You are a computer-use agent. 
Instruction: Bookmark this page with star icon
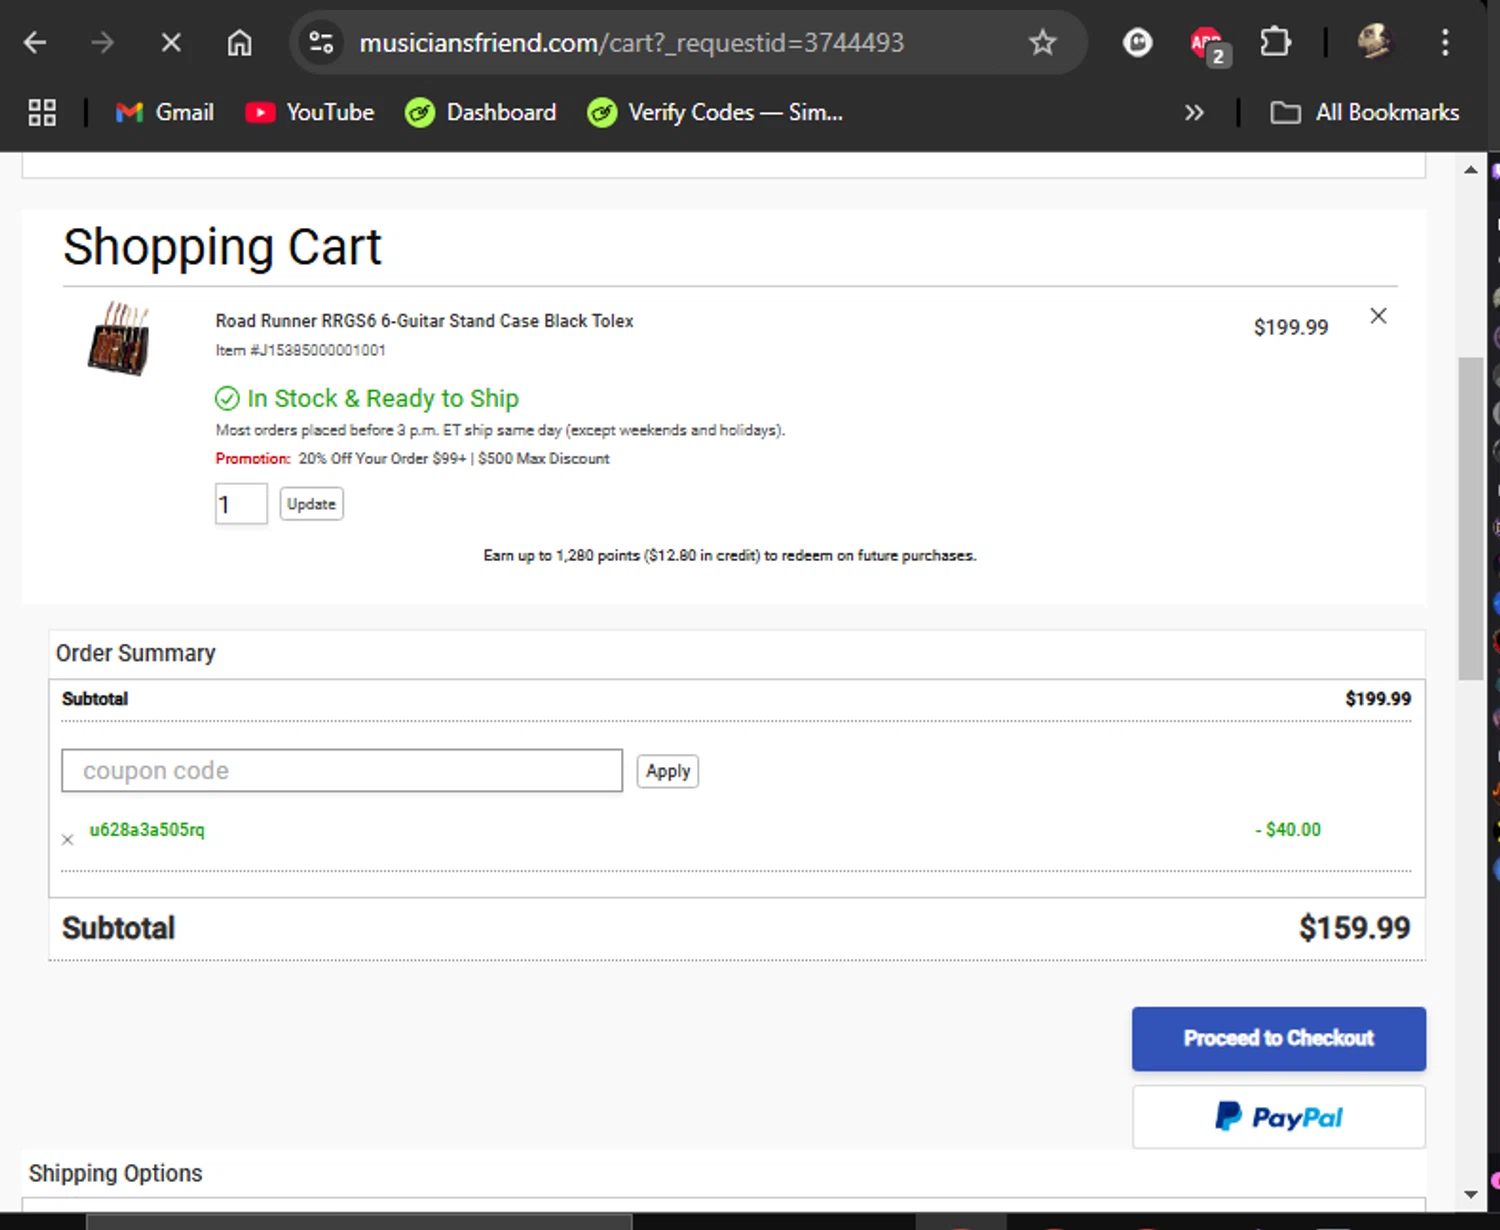(1042, 42)
